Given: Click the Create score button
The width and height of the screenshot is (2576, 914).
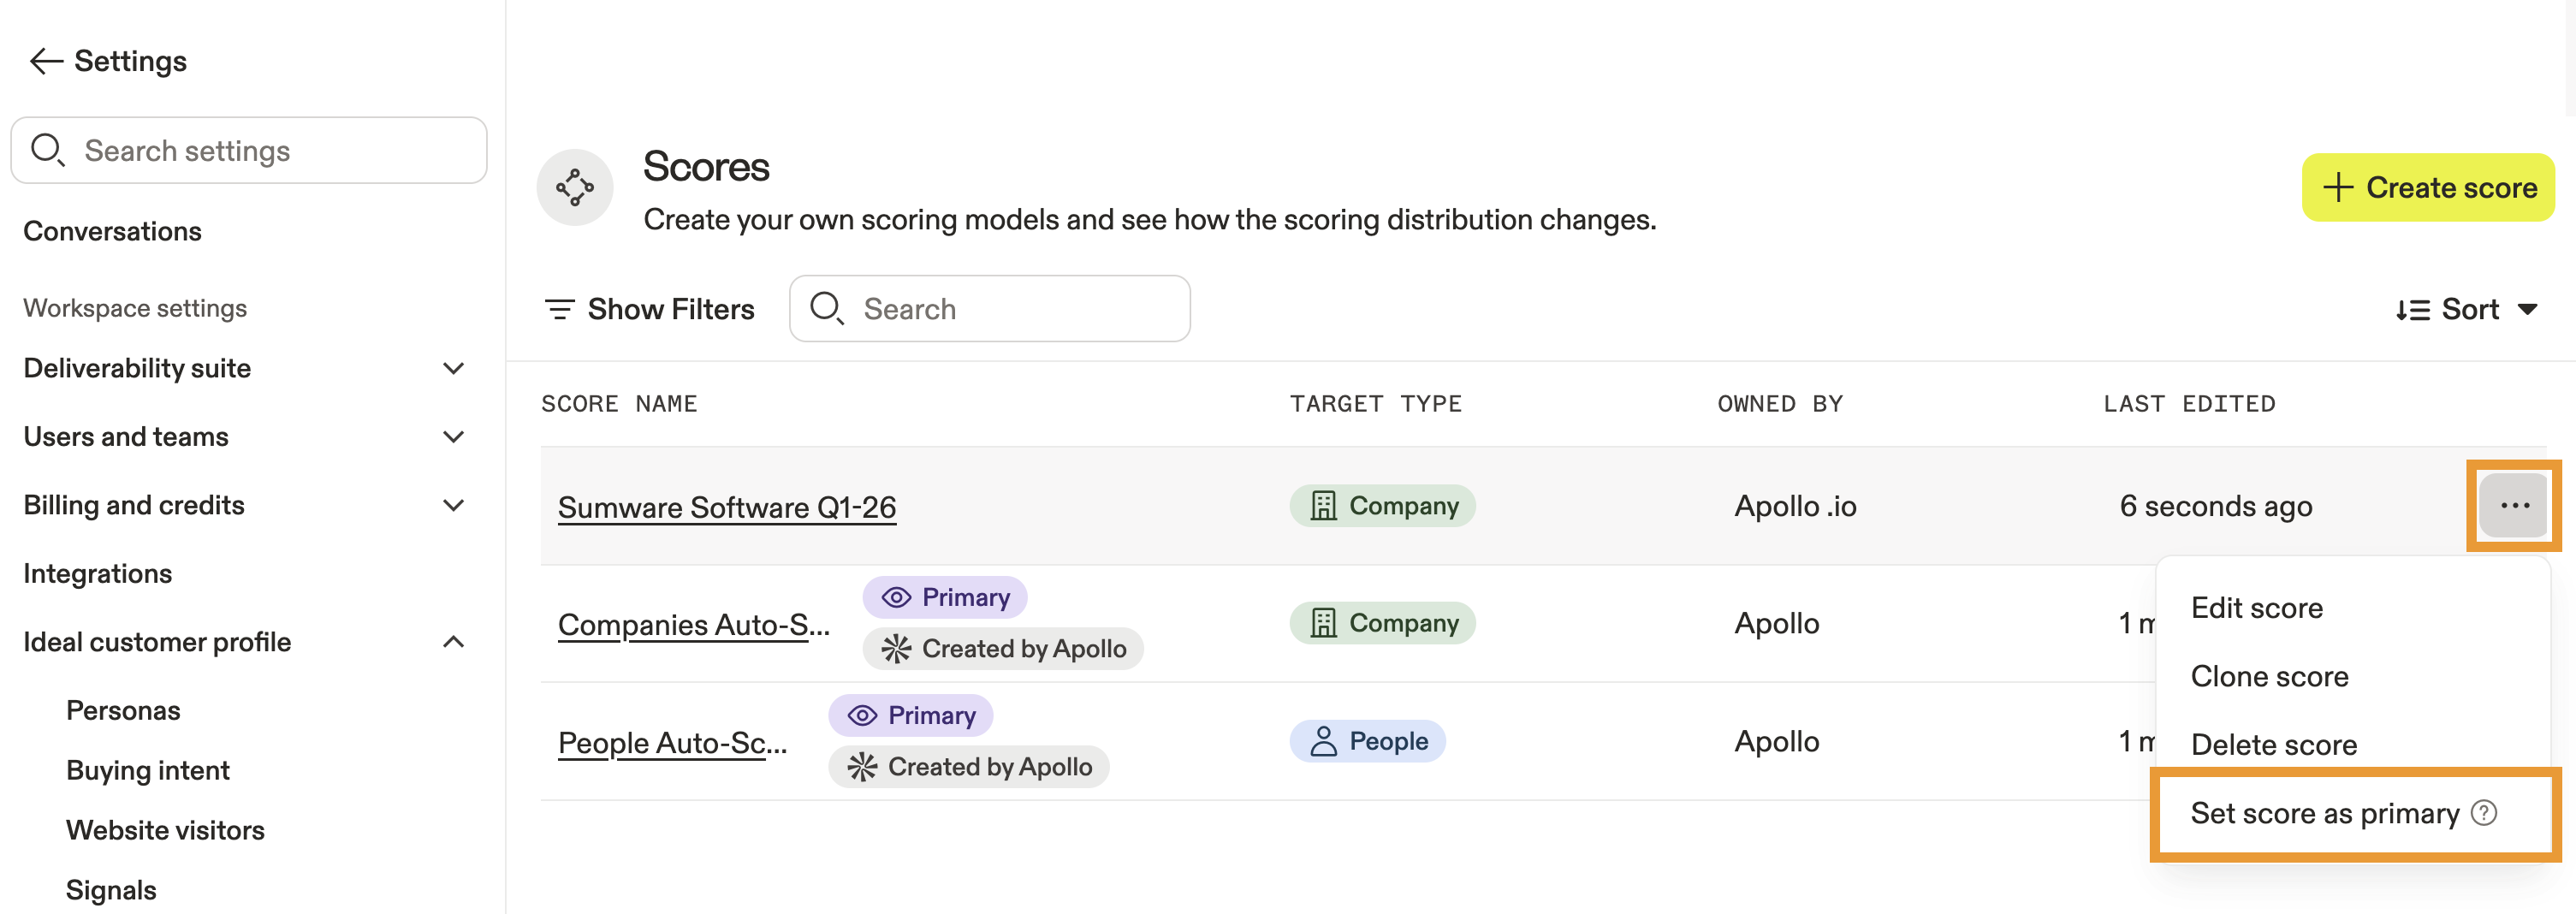Looking at the screenshot, I should (2428, 188).
